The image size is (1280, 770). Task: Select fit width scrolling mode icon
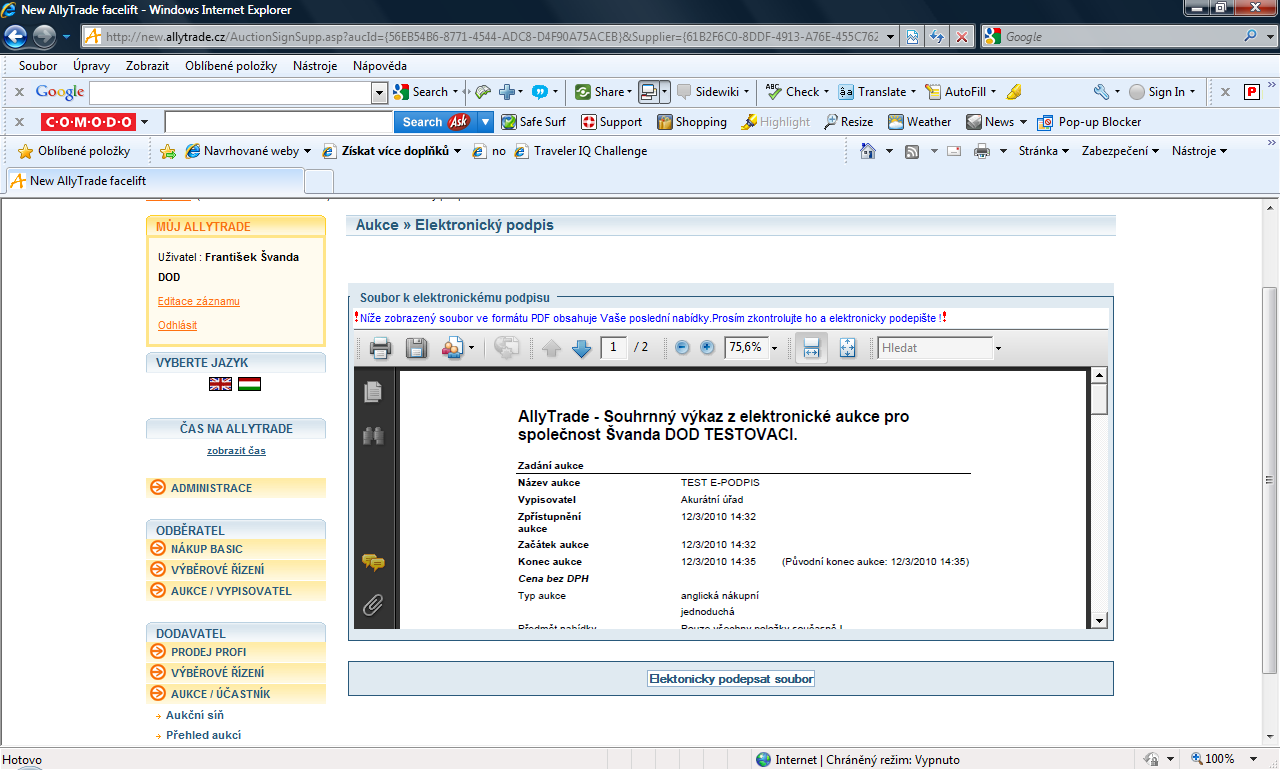811,348
